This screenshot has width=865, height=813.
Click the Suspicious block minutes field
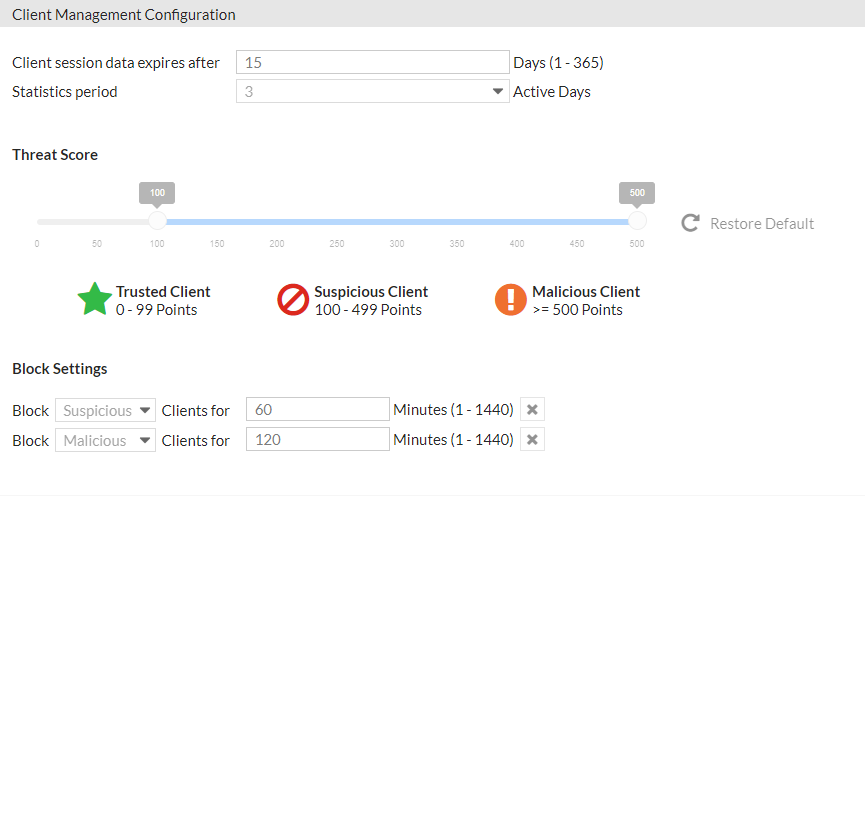tap(317, 410)
